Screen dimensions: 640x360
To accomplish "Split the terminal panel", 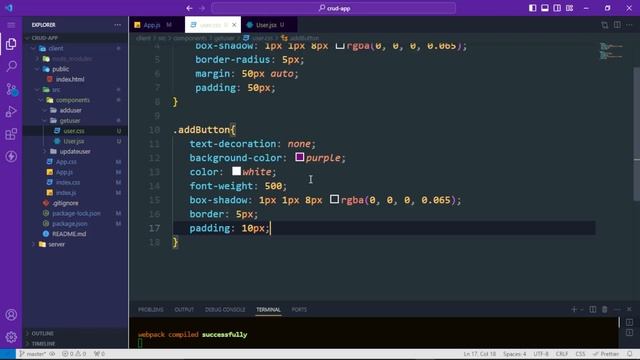I will click(593, 309).
